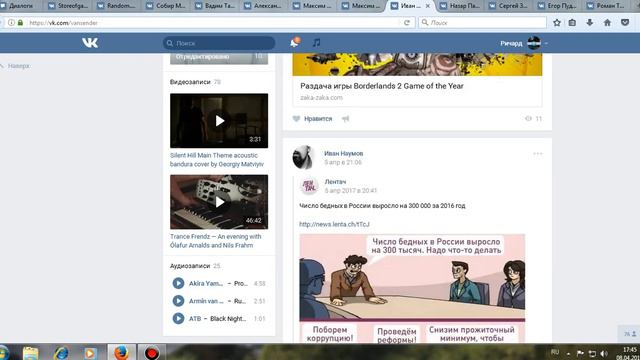Share the Borderlands post via megaphone icon
640x360 pixels.
(346, 119)
